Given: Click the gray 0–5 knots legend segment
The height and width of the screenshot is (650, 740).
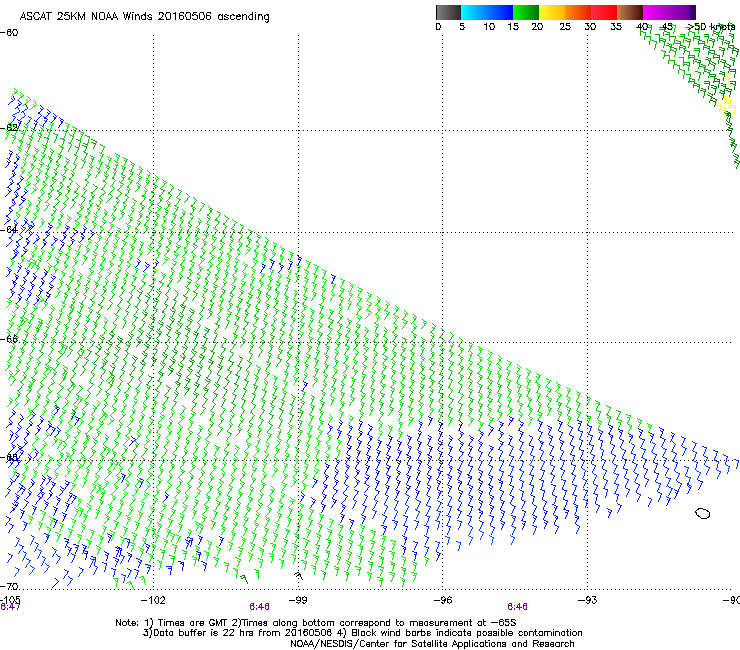Looking at the screenshot, I should click(448, 12).
